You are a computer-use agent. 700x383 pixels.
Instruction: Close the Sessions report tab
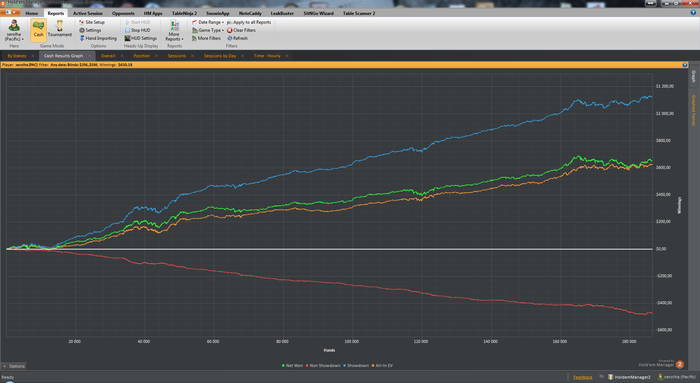(x=192, y=56)
